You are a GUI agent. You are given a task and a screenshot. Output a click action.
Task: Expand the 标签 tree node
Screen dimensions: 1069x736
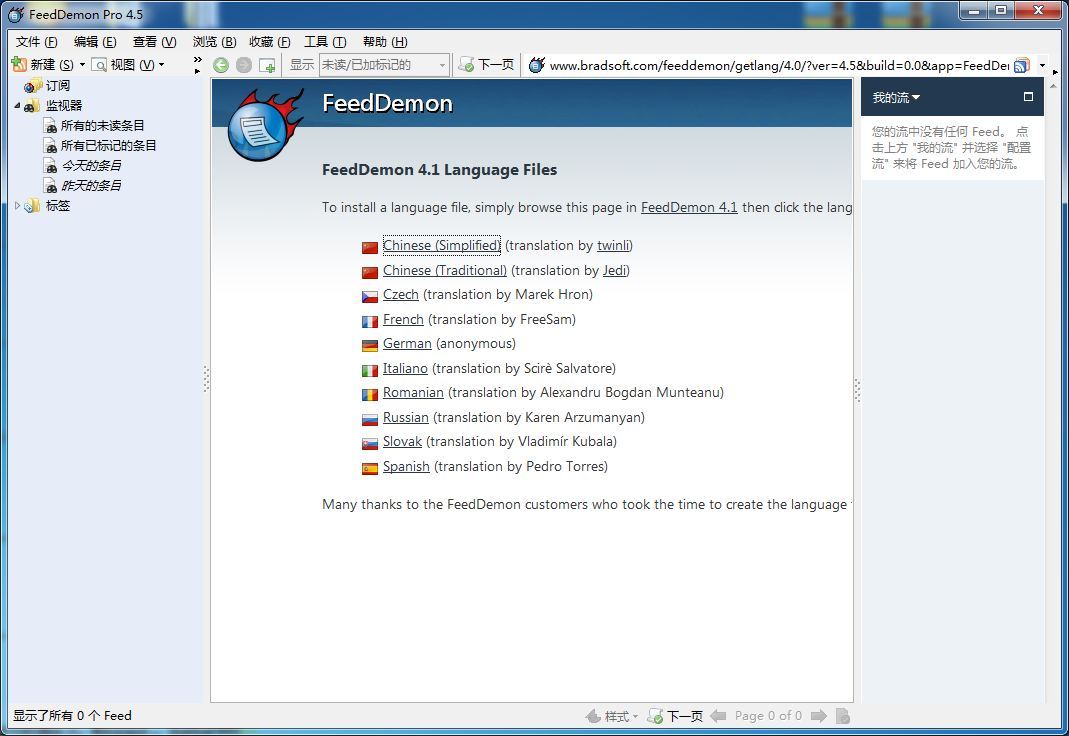17,205
